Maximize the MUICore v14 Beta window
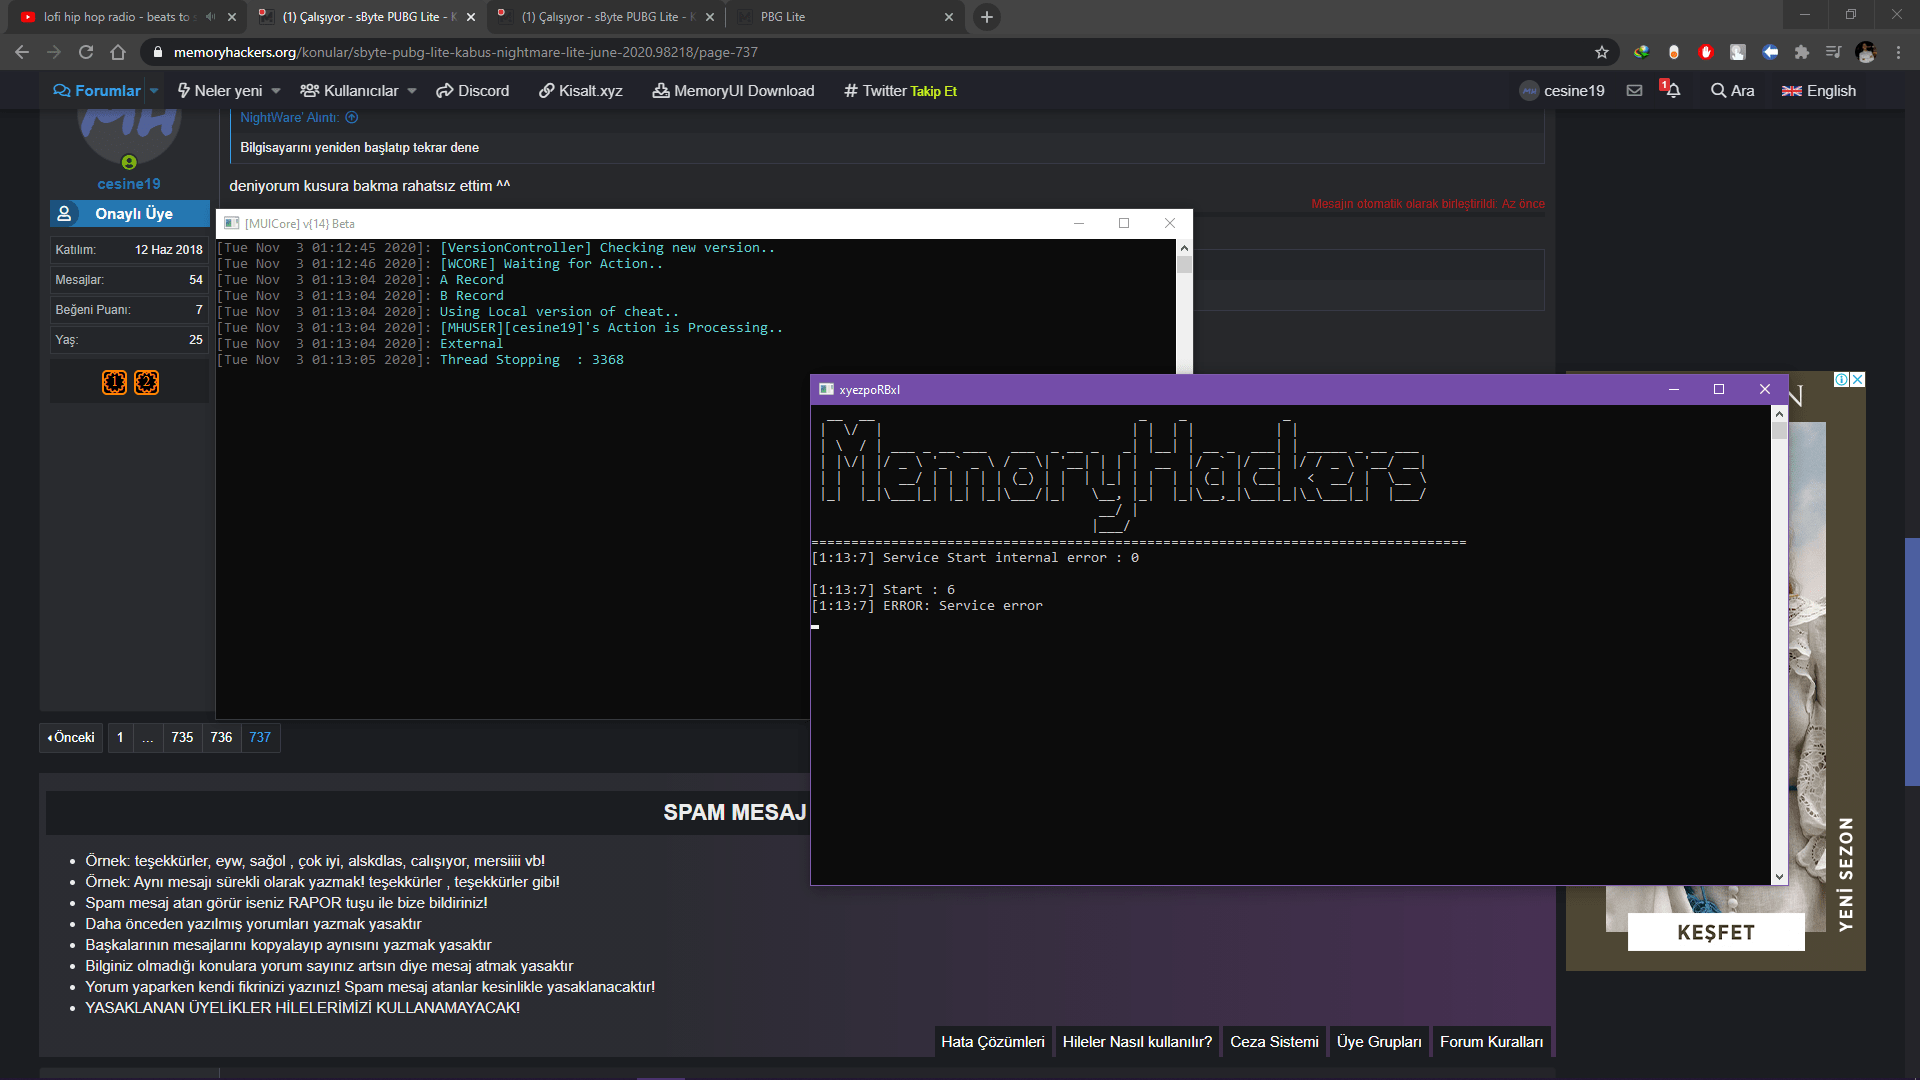Screen dimensions: 1920x1080 click(x=1124, y=223)
